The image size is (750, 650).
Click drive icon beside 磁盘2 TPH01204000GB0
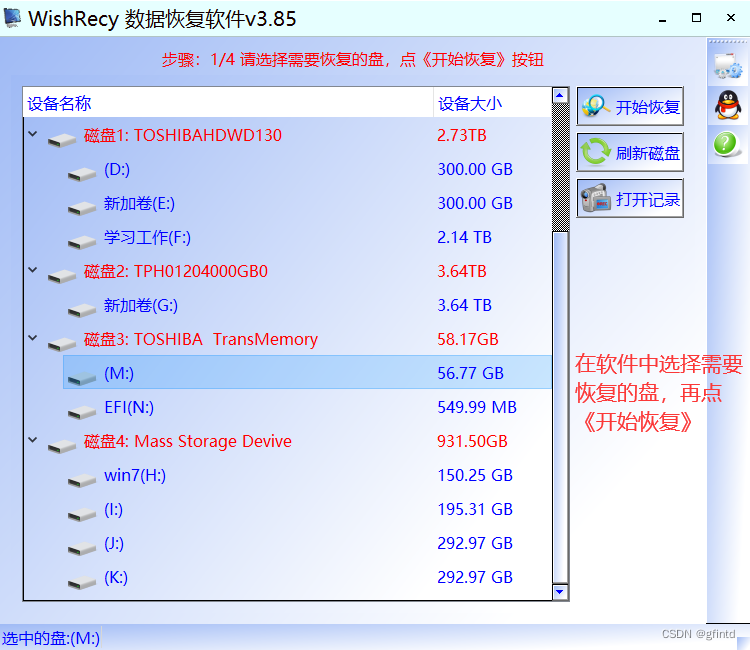[x=62, y=276]
